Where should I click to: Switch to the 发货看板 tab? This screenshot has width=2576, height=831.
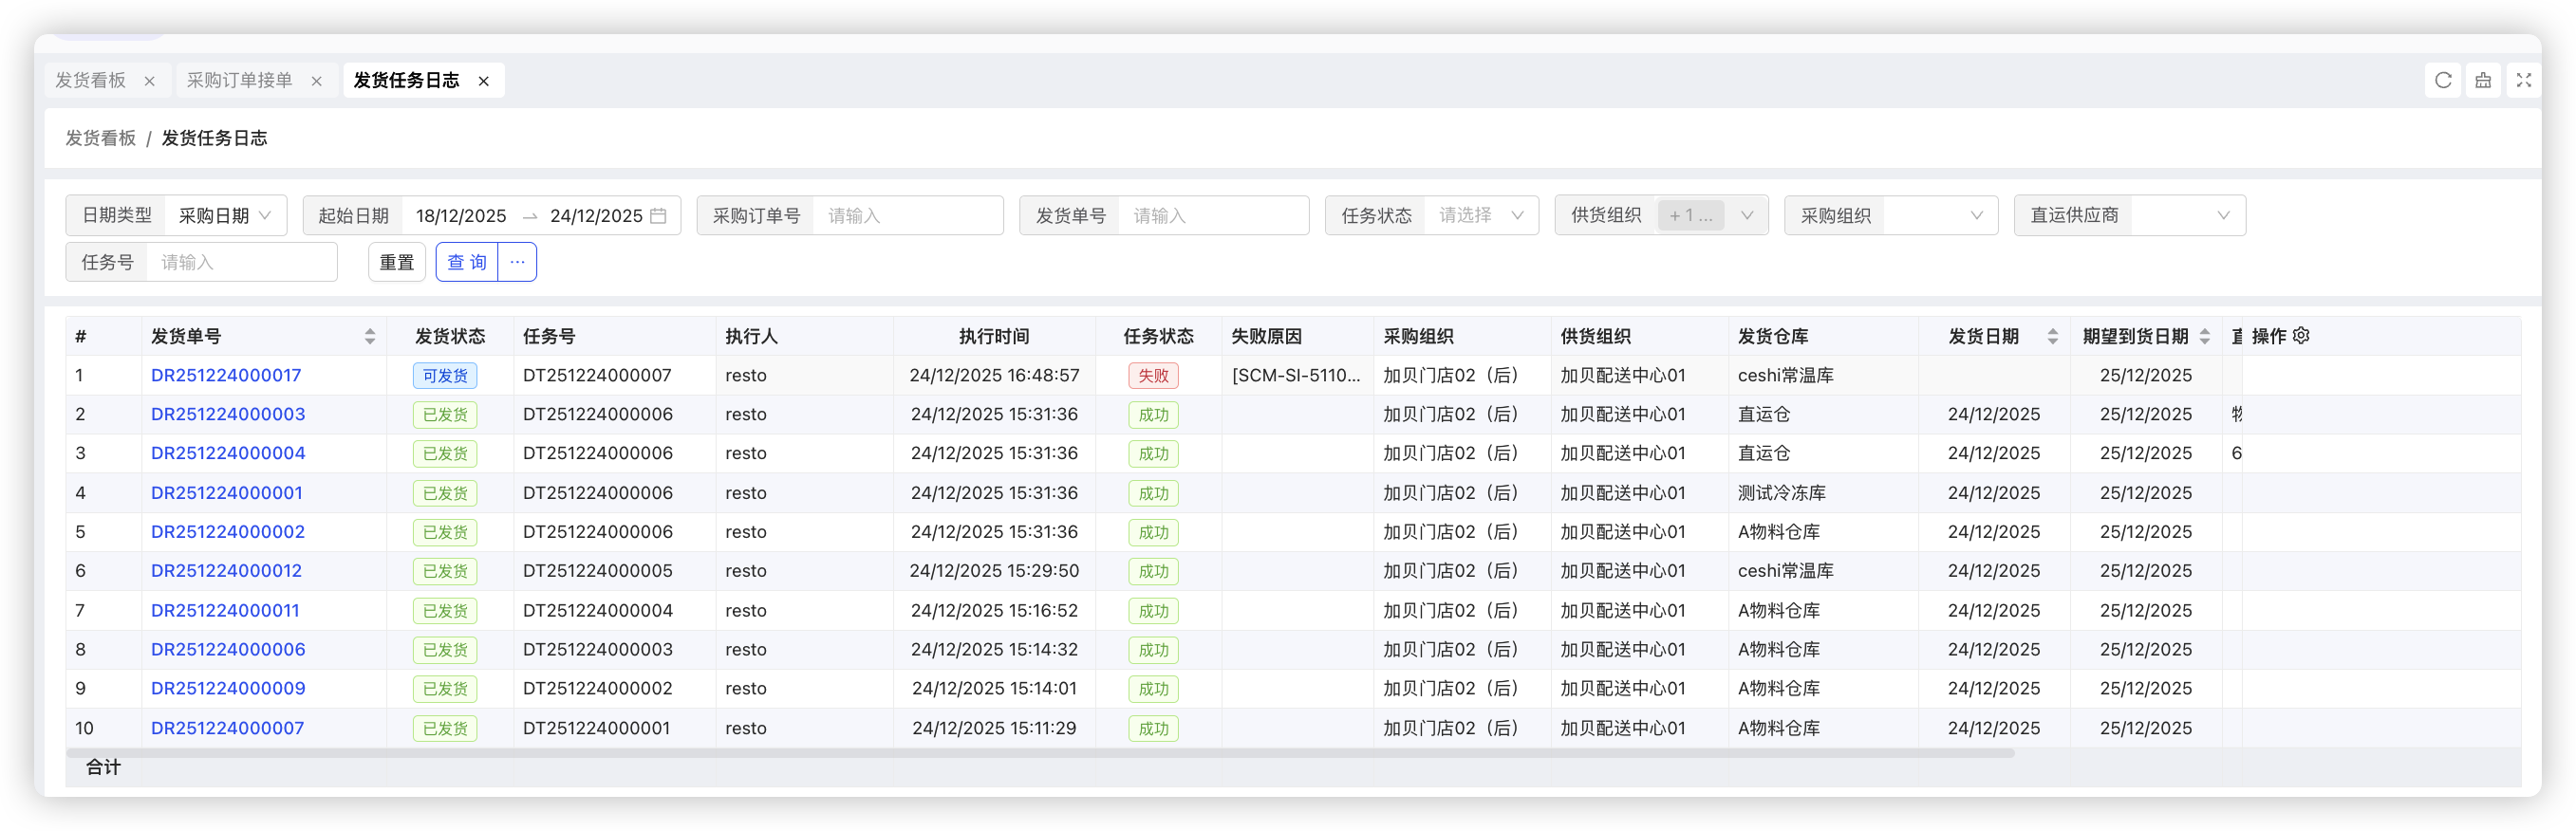(x=90, y=80)
